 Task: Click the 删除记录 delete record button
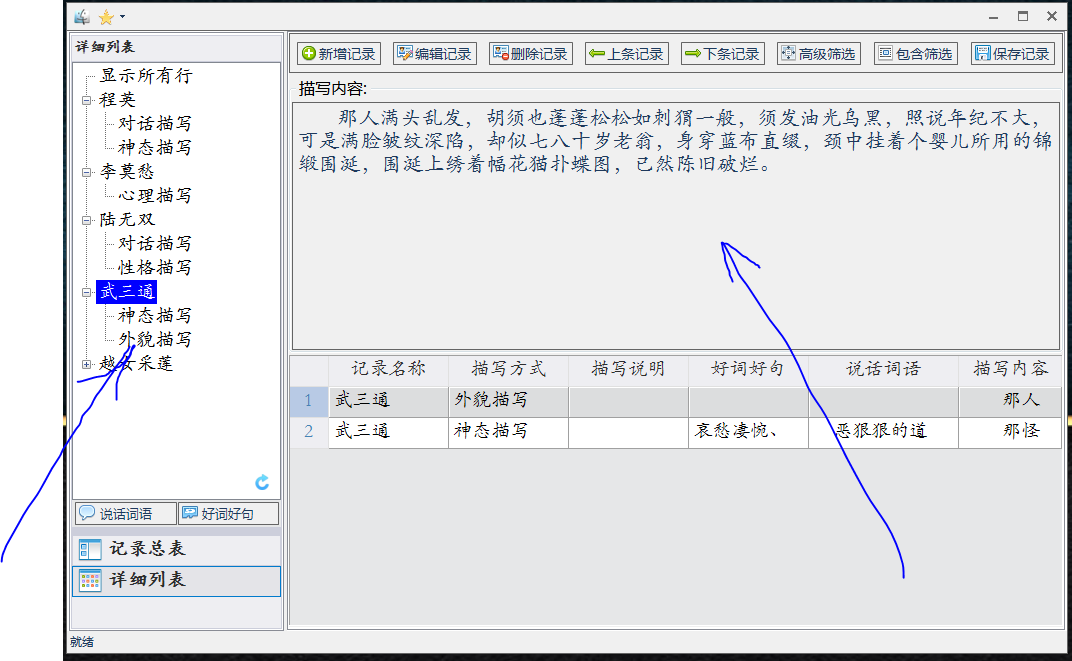531,53
